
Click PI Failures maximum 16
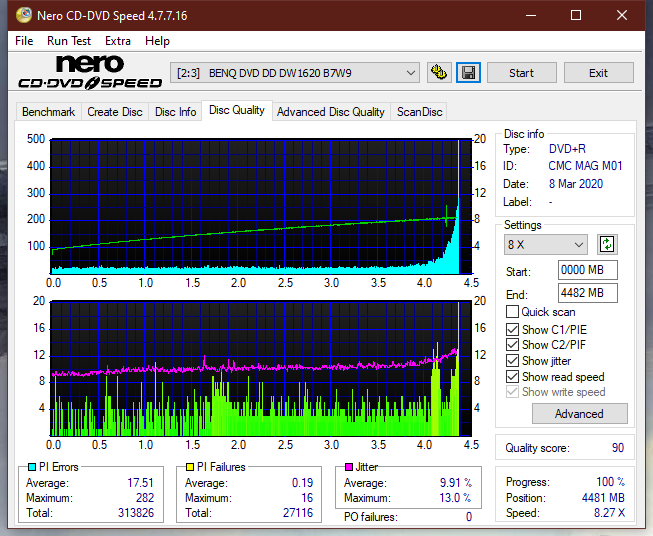307,498
